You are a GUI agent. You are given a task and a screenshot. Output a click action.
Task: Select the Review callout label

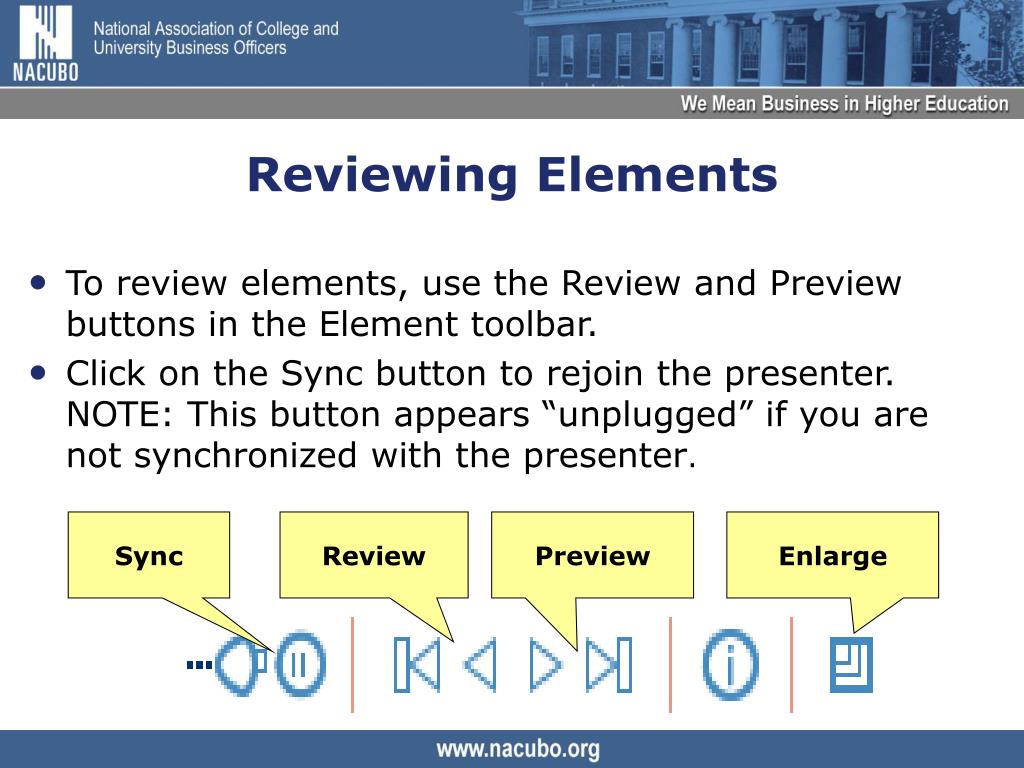[374, 556]
